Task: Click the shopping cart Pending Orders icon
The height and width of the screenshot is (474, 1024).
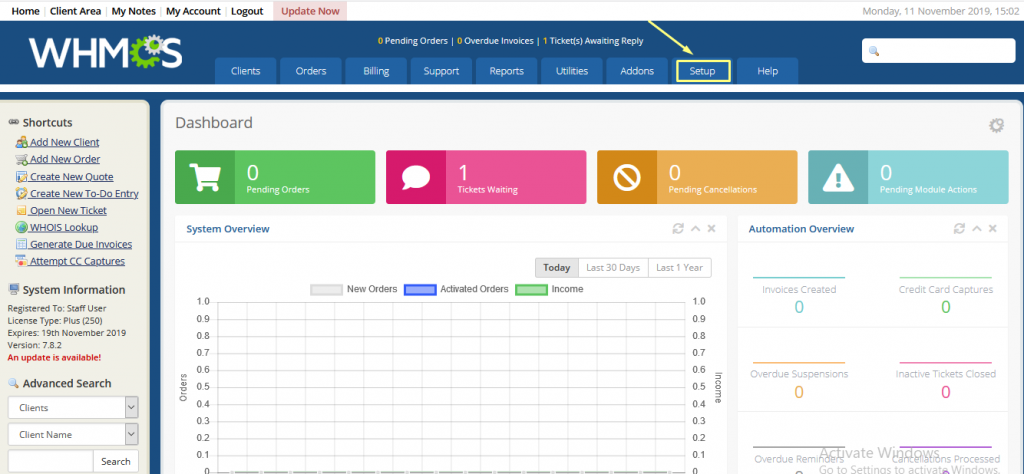Action: pyautogui.click(x=204, y=177)
